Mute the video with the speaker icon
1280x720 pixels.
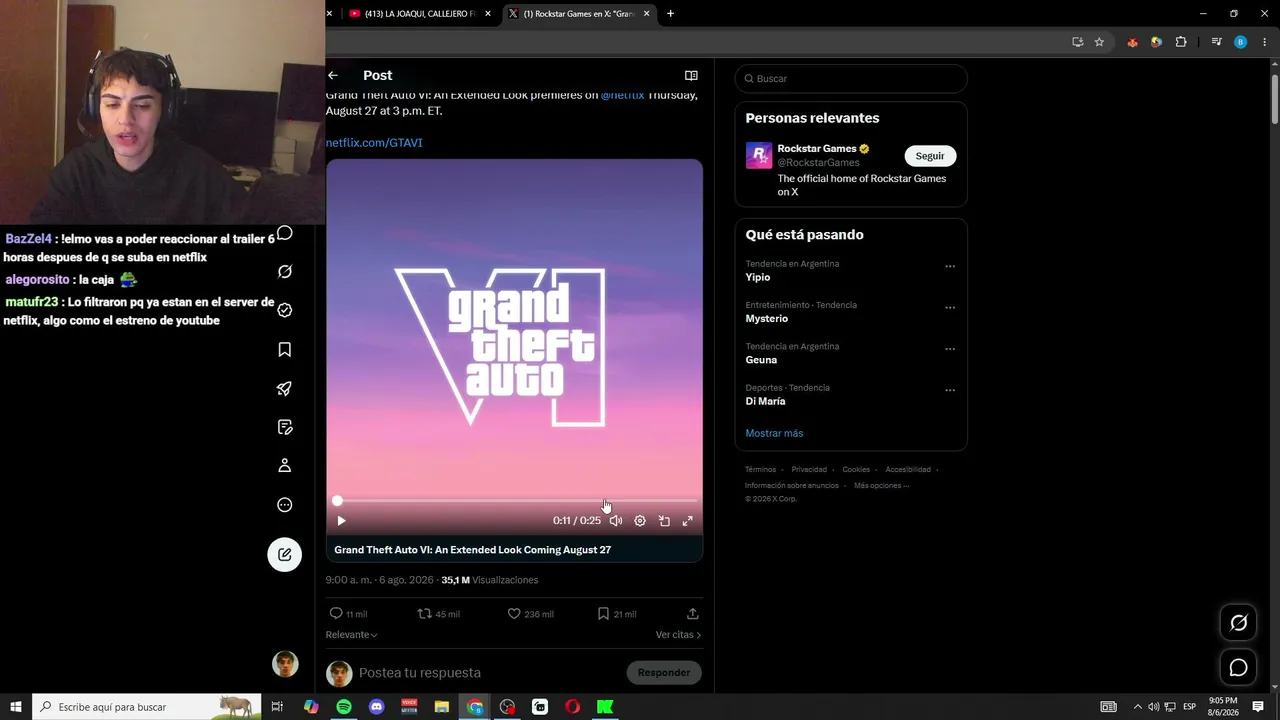click(616, 521)
